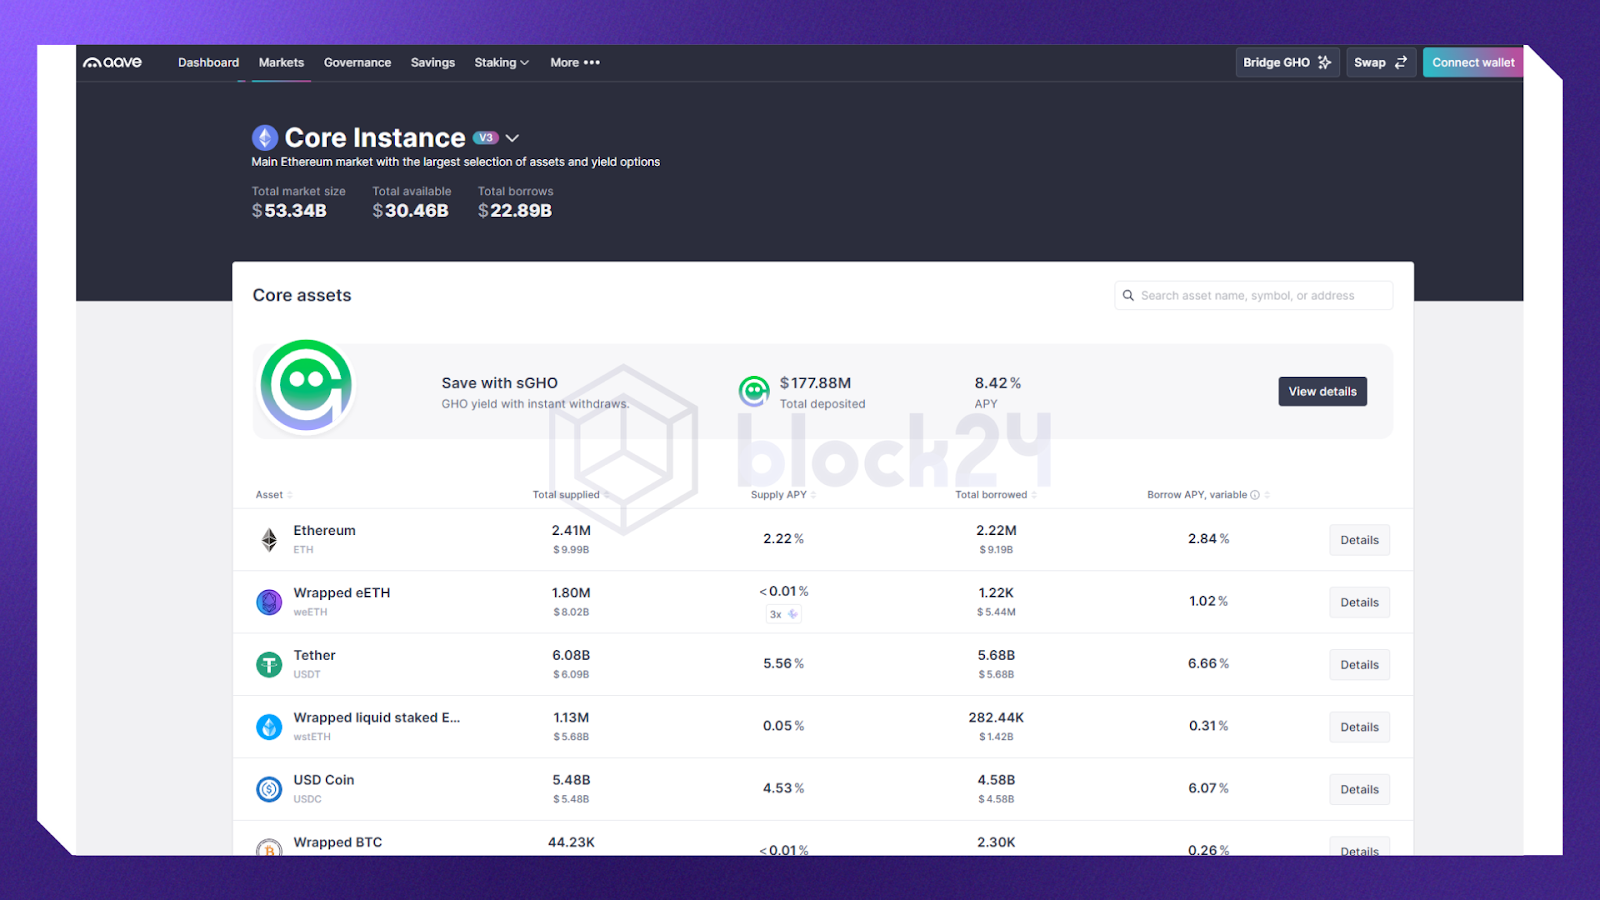1600x900 pixels.
Task: Open the More menu
Action: (x=575, y=62)
